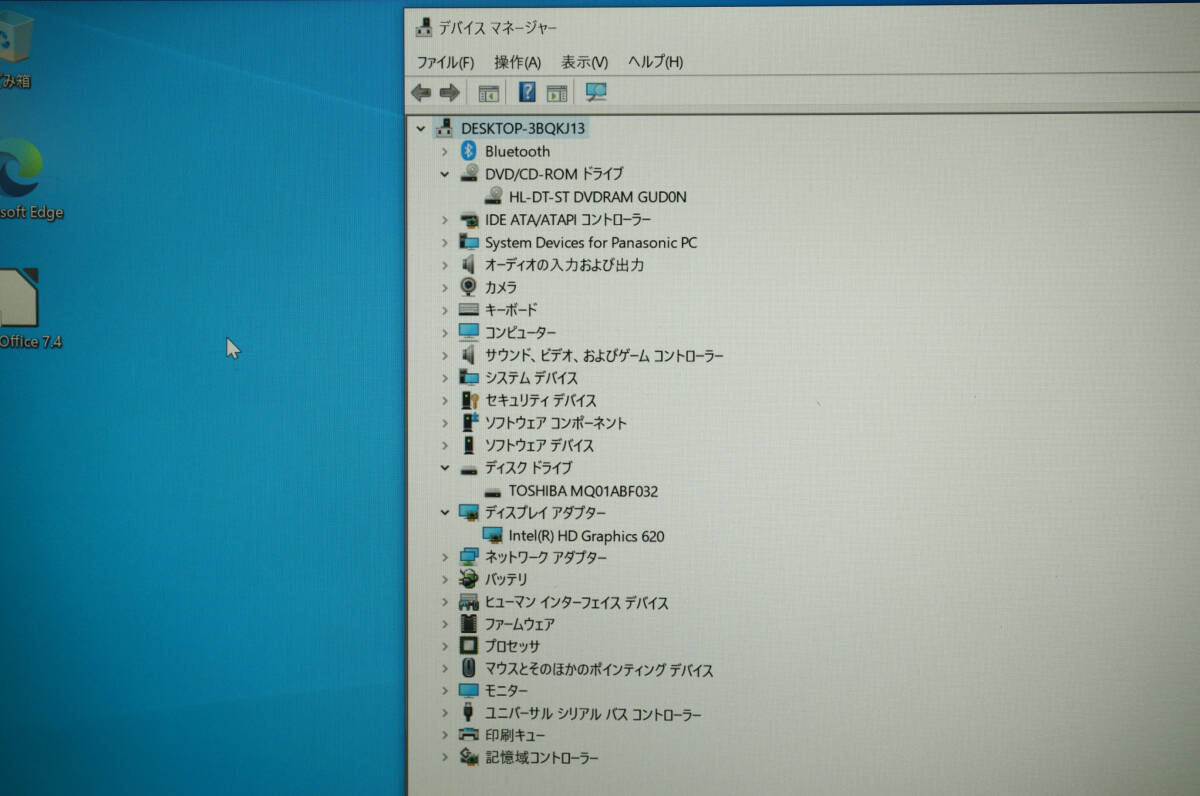The height and width of the screenshot is (796, 1200).
Task: Click the Bluetooth symbol icon in the device tree
Action: click(469, 151)
